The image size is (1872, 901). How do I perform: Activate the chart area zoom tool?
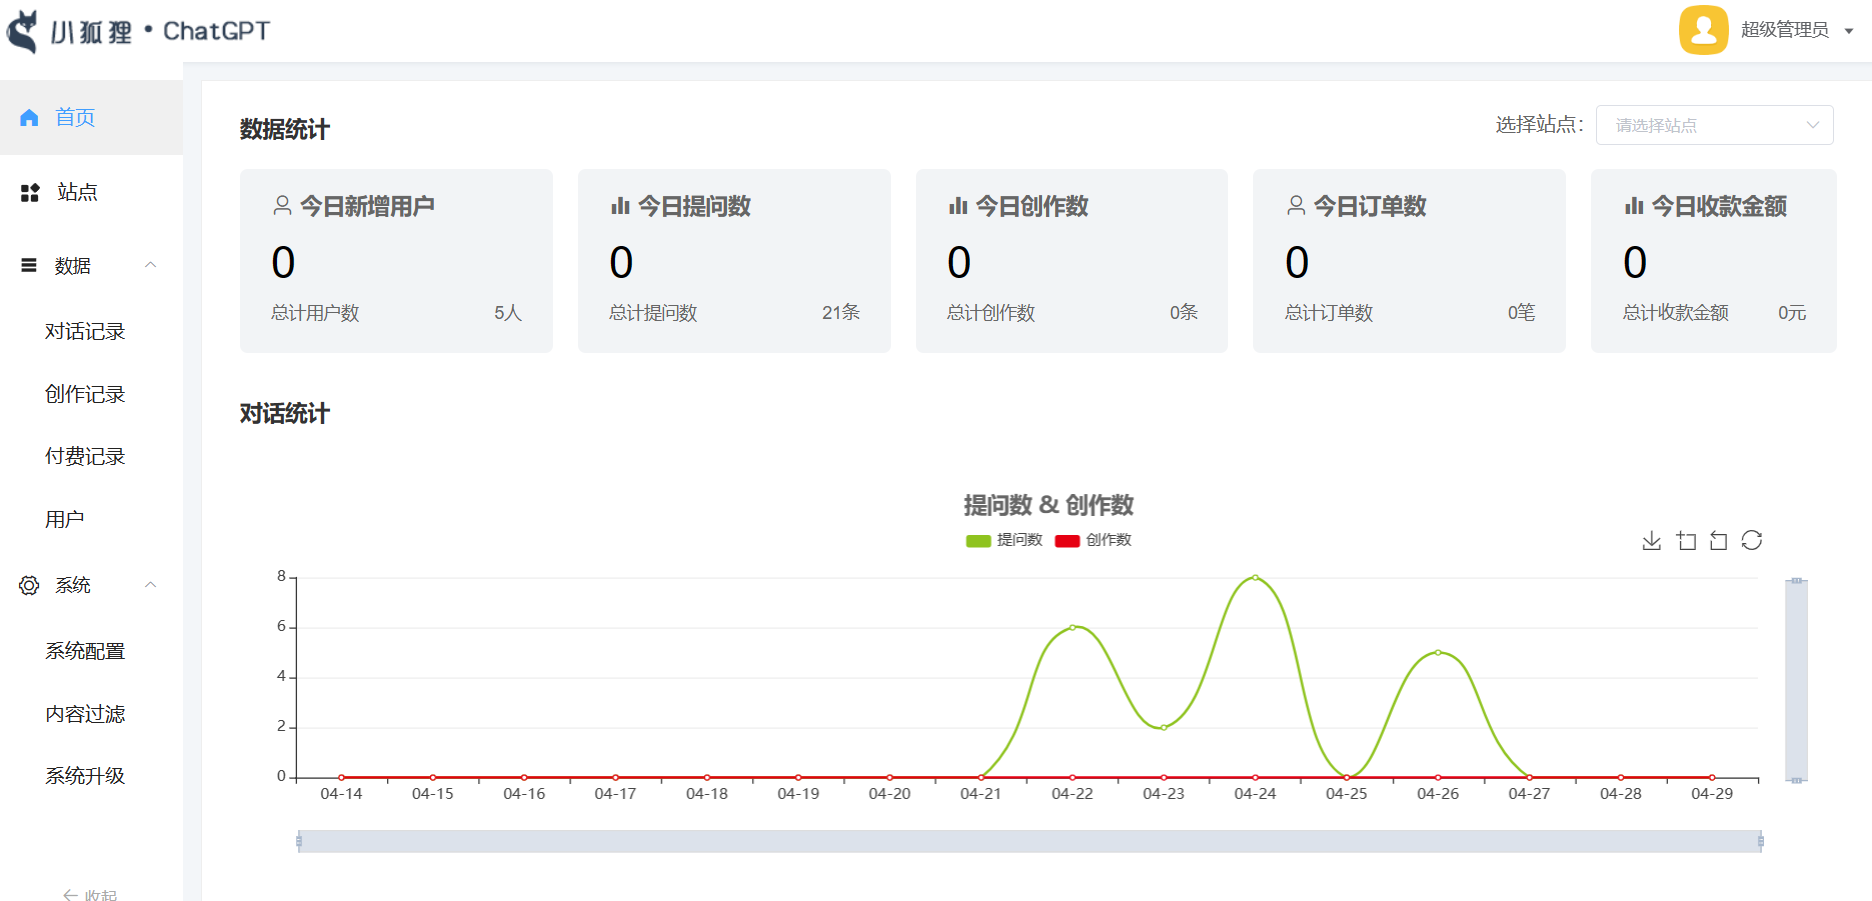(1686, 541)
